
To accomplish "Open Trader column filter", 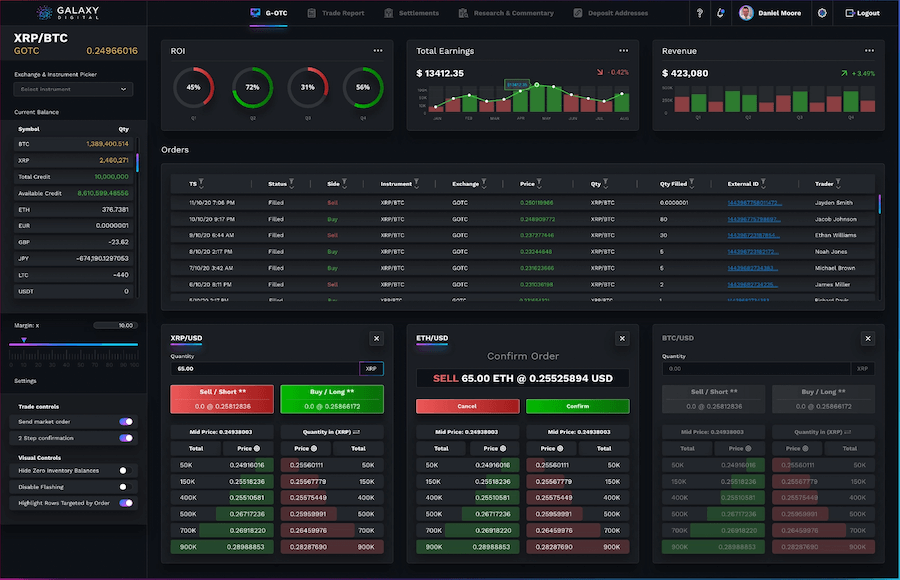I will coord(838,184).
